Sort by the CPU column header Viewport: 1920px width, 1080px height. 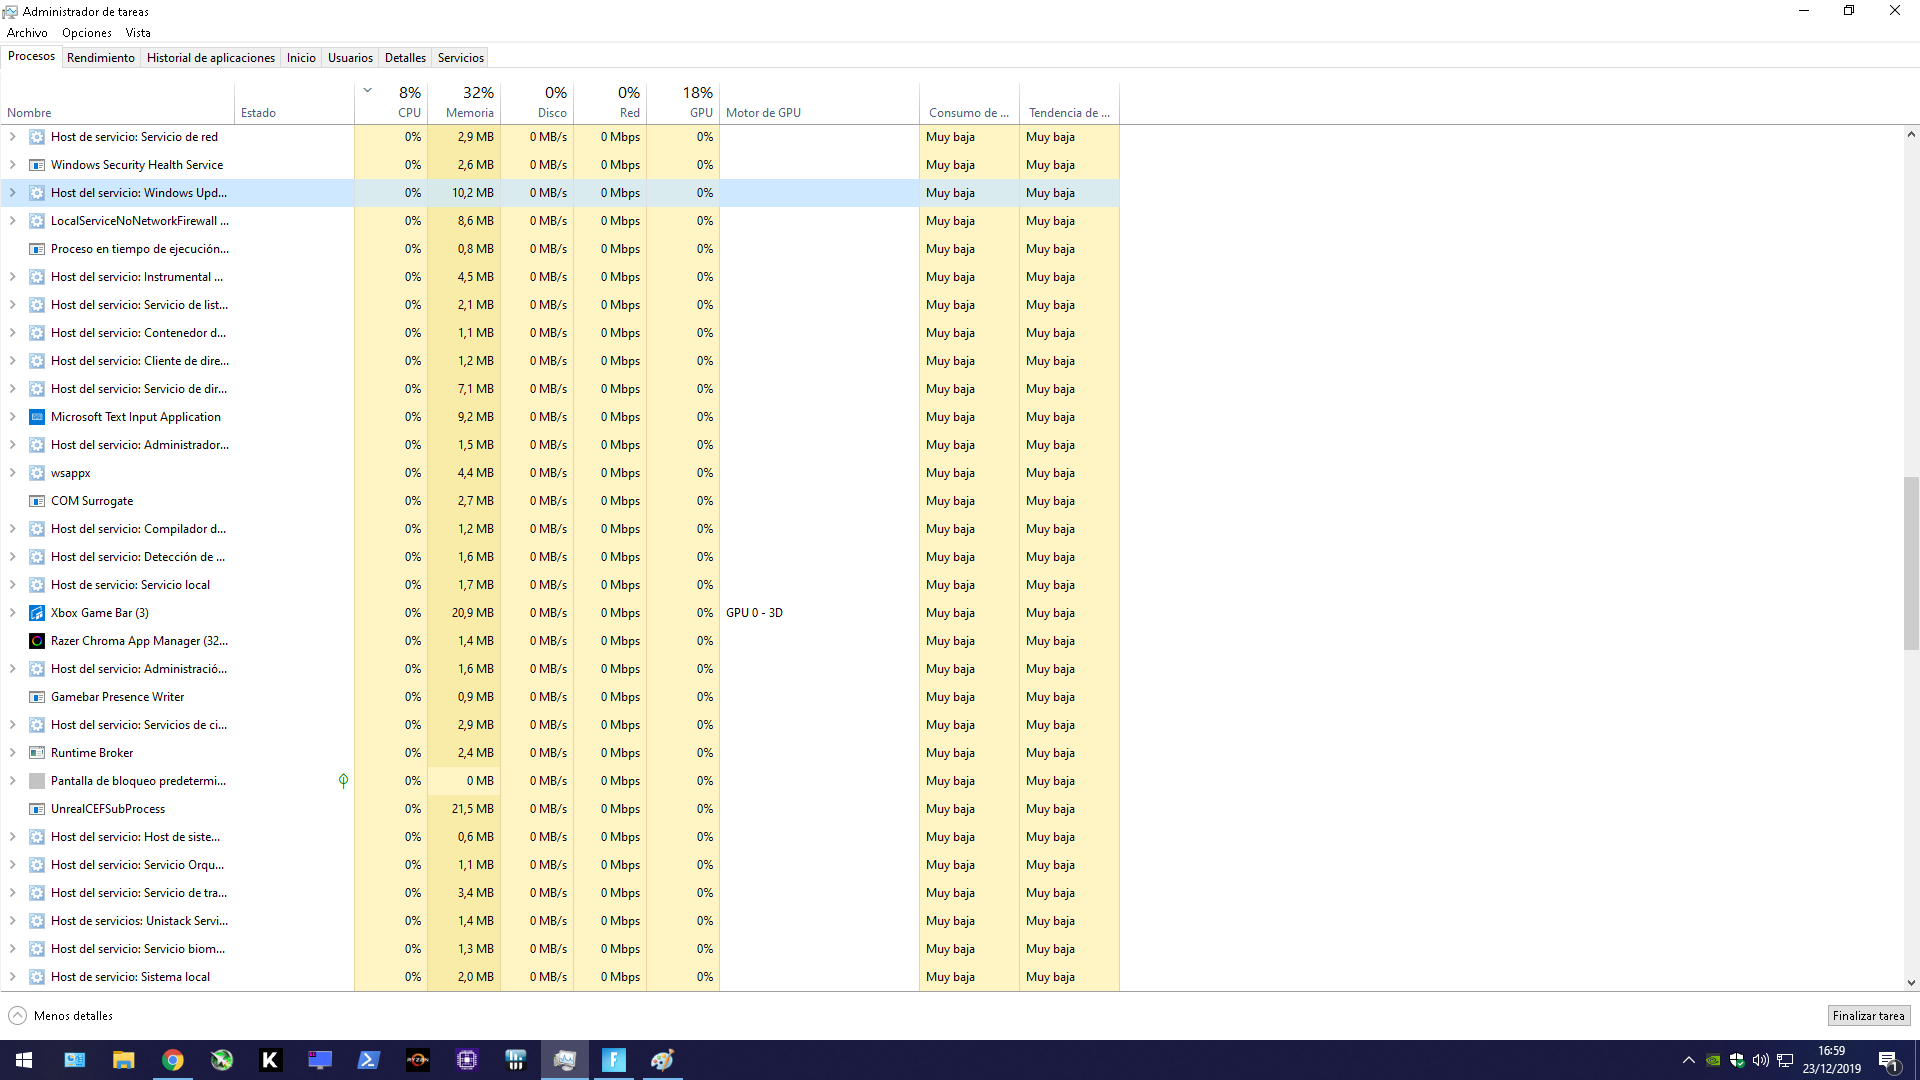point(391,102)
